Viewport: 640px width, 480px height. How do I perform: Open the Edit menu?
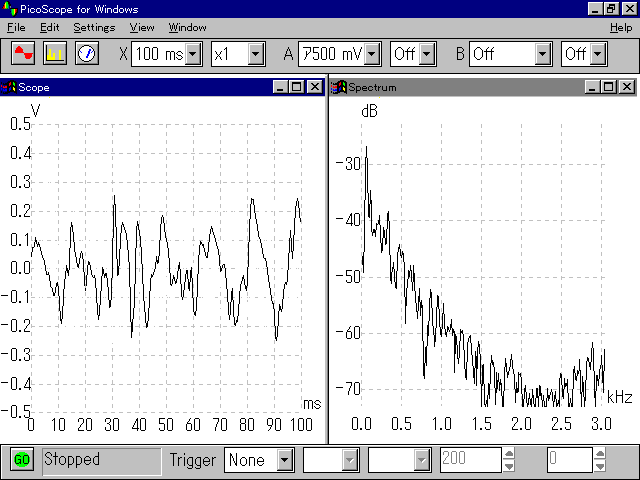[x=49, y=27]
